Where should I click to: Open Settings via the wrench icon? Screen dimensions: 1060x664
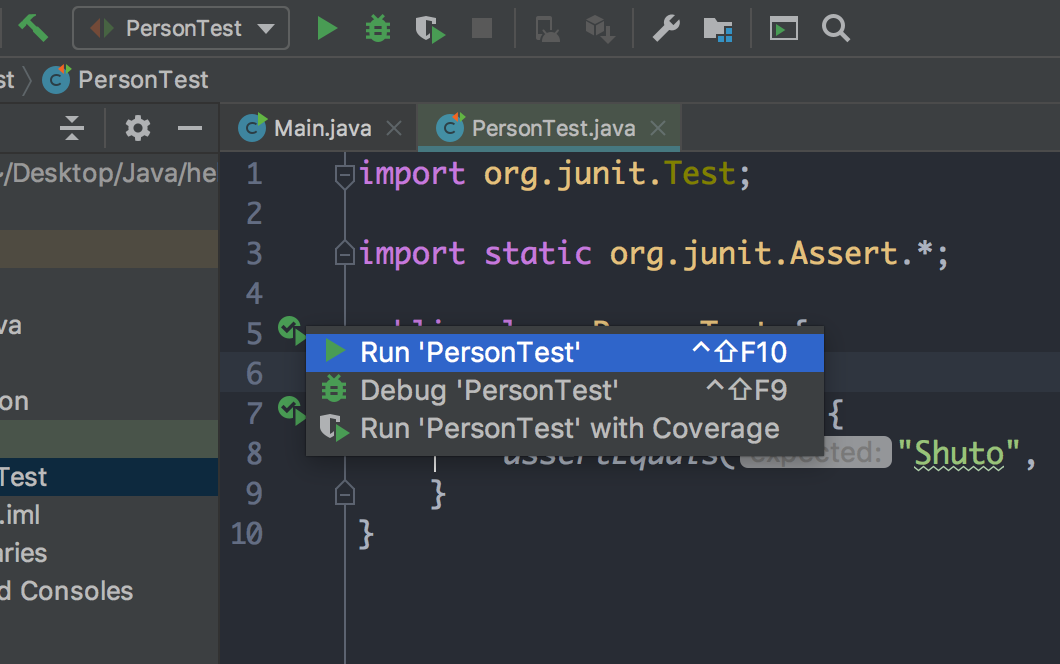(x=666, y=28)
